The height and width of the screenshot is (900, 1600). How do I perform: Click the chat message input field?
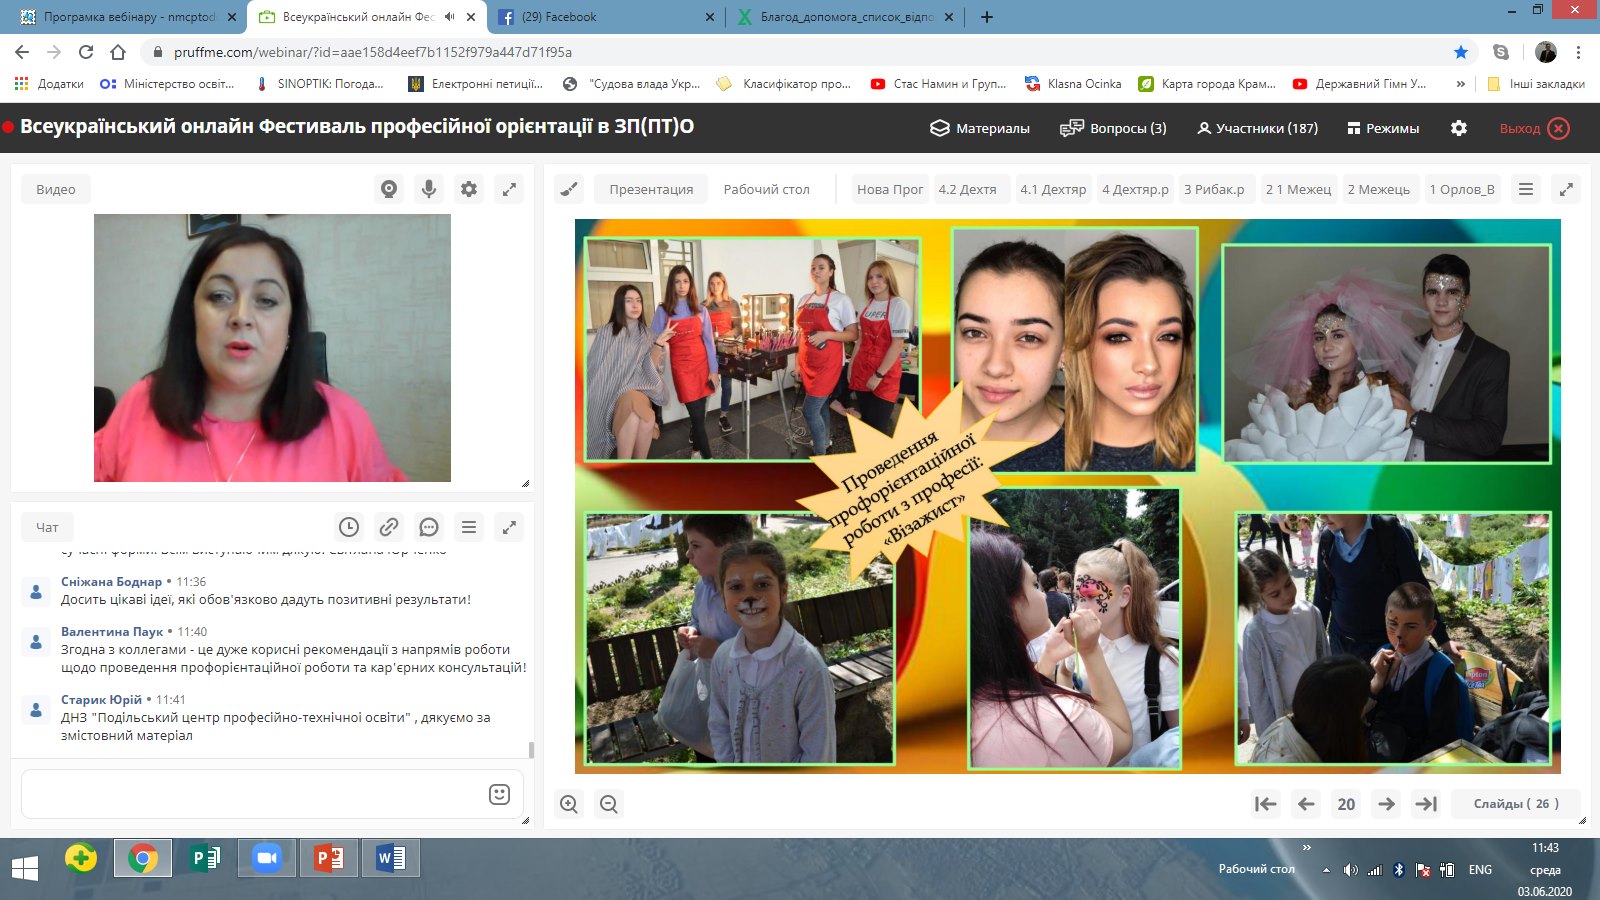(250, 794)
